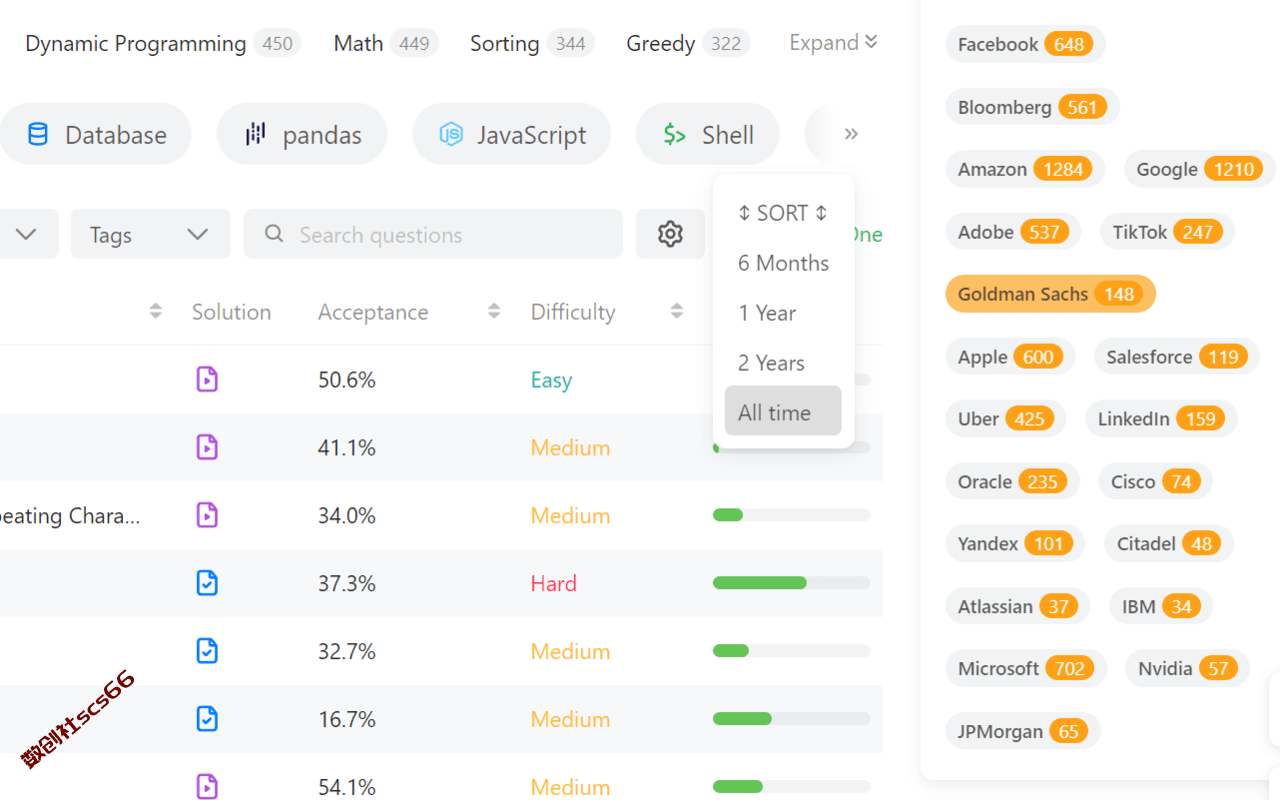
Task: Select the Adobe company tag
Action: [1013, 232]
